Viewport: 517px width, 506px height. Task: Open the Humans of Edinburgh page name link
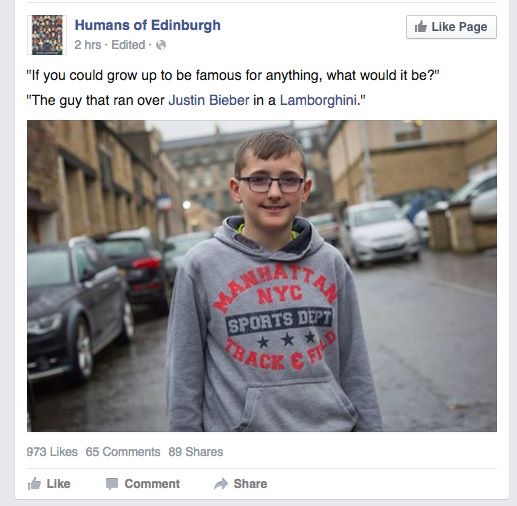[x=148, y=25]
